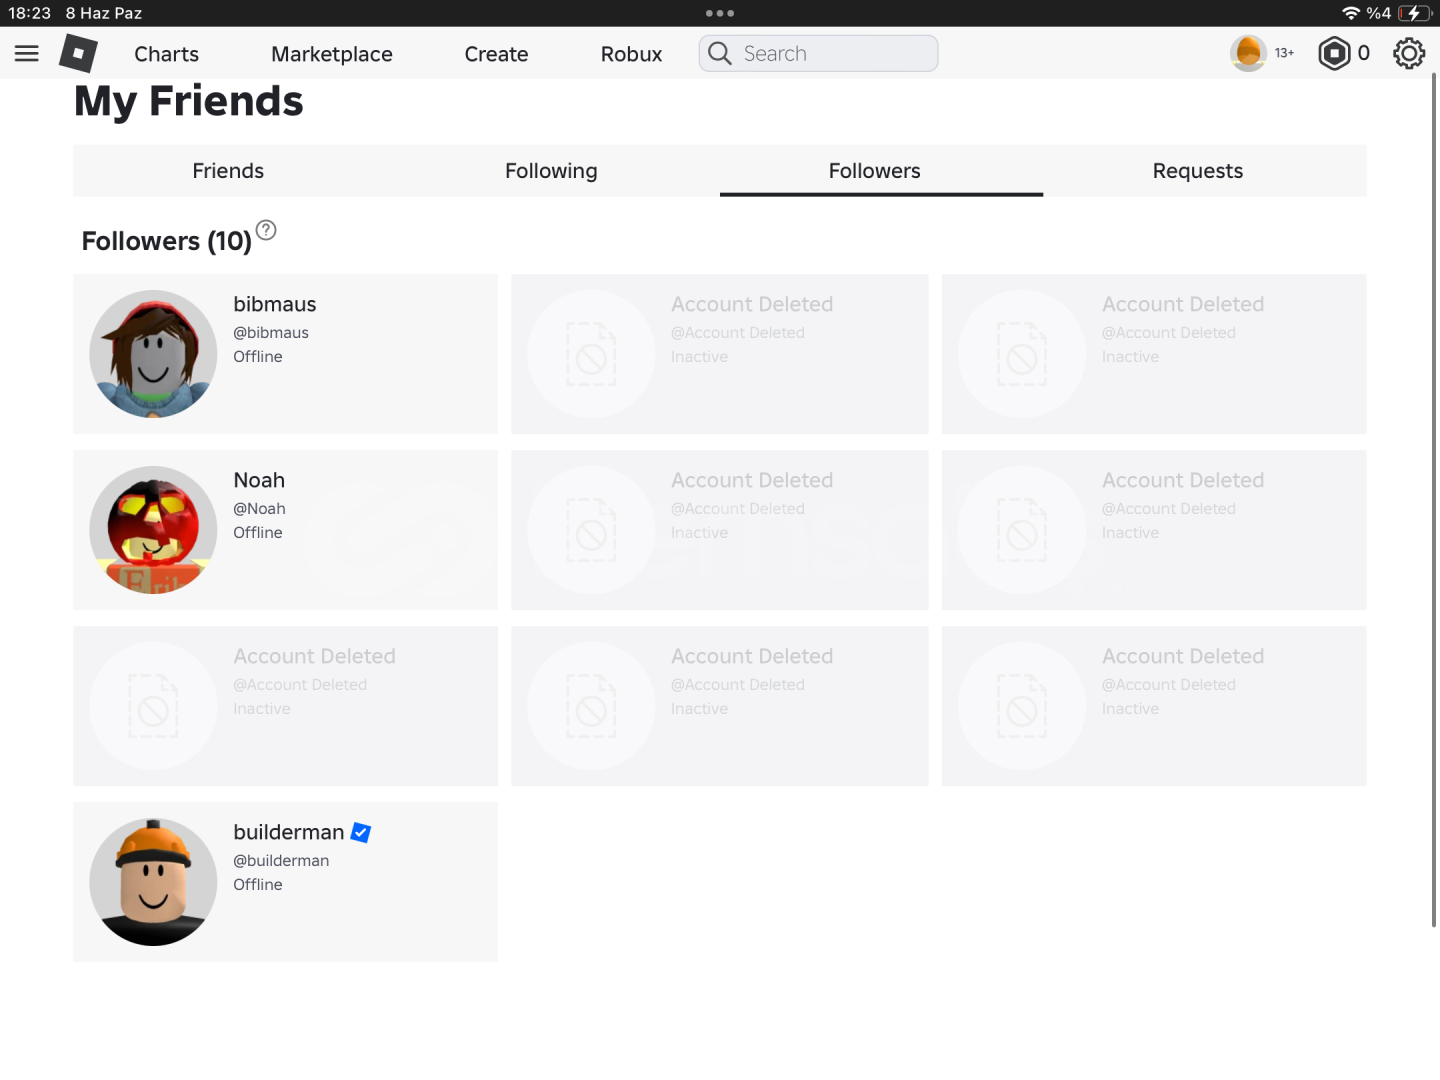Image resolution: width=1440 pixels, height=1080 pixels.
Task: Tap the 18:23 clock in status bar
Action: [29, 13]
